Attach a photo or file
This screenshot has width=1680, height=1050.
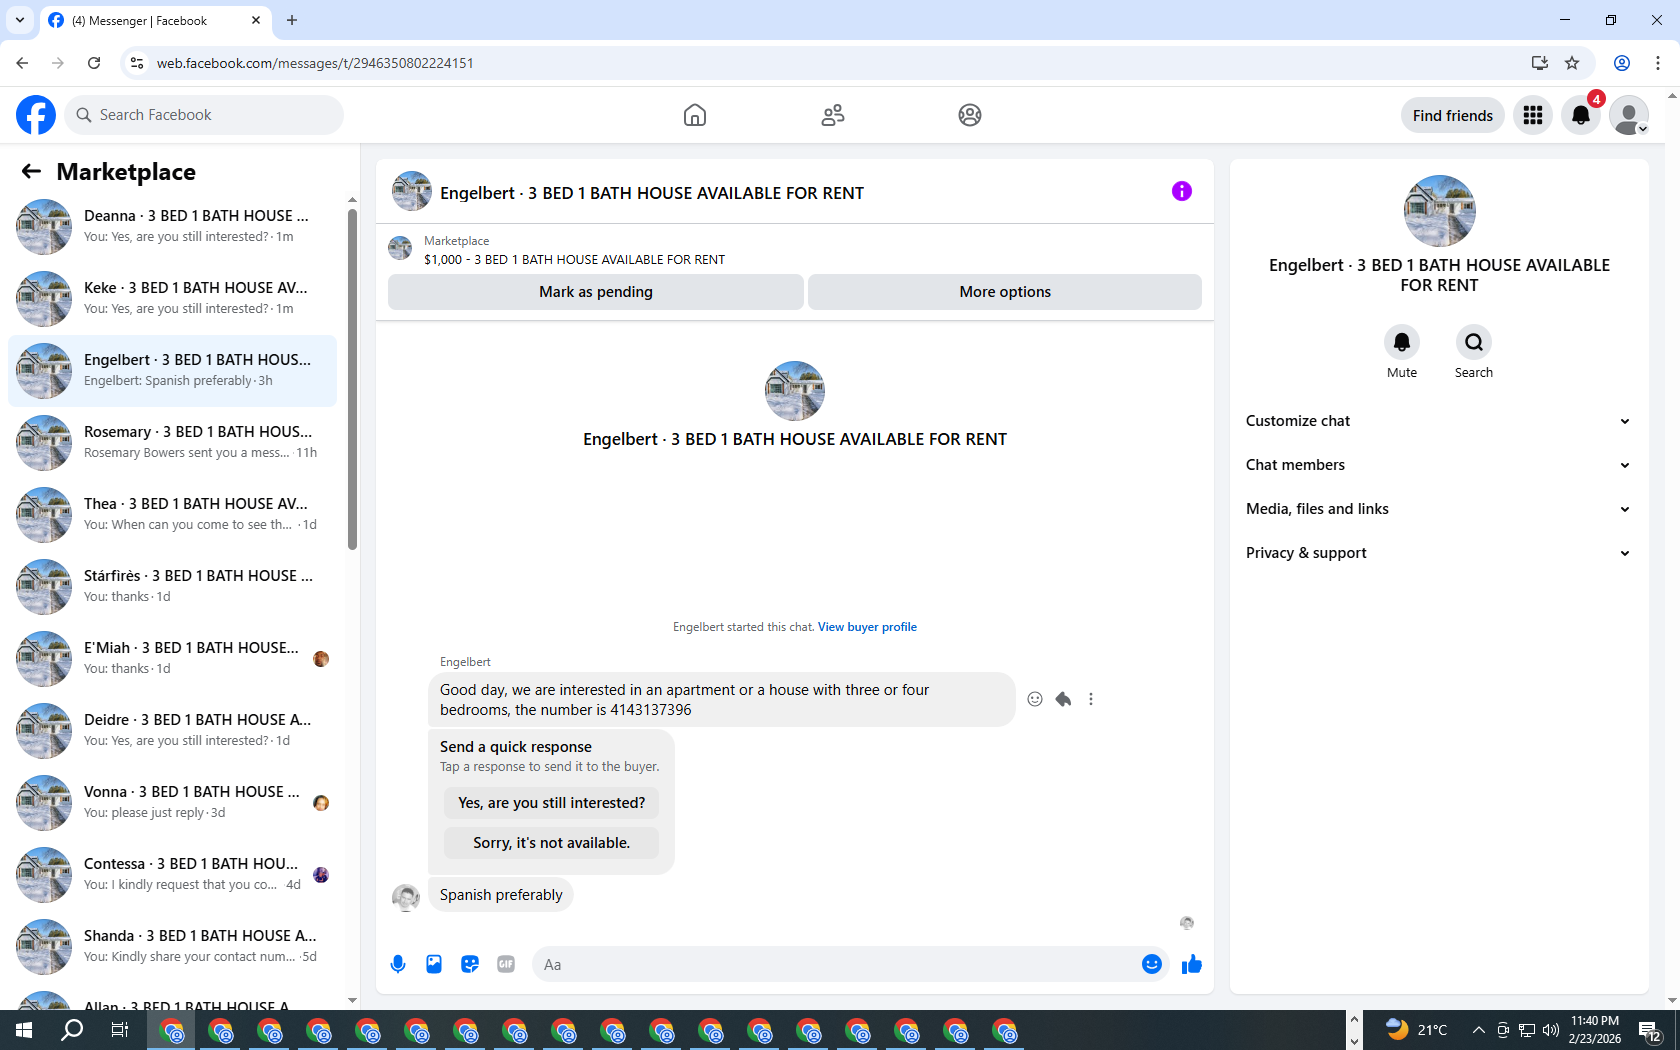click(x=434, y=964)
